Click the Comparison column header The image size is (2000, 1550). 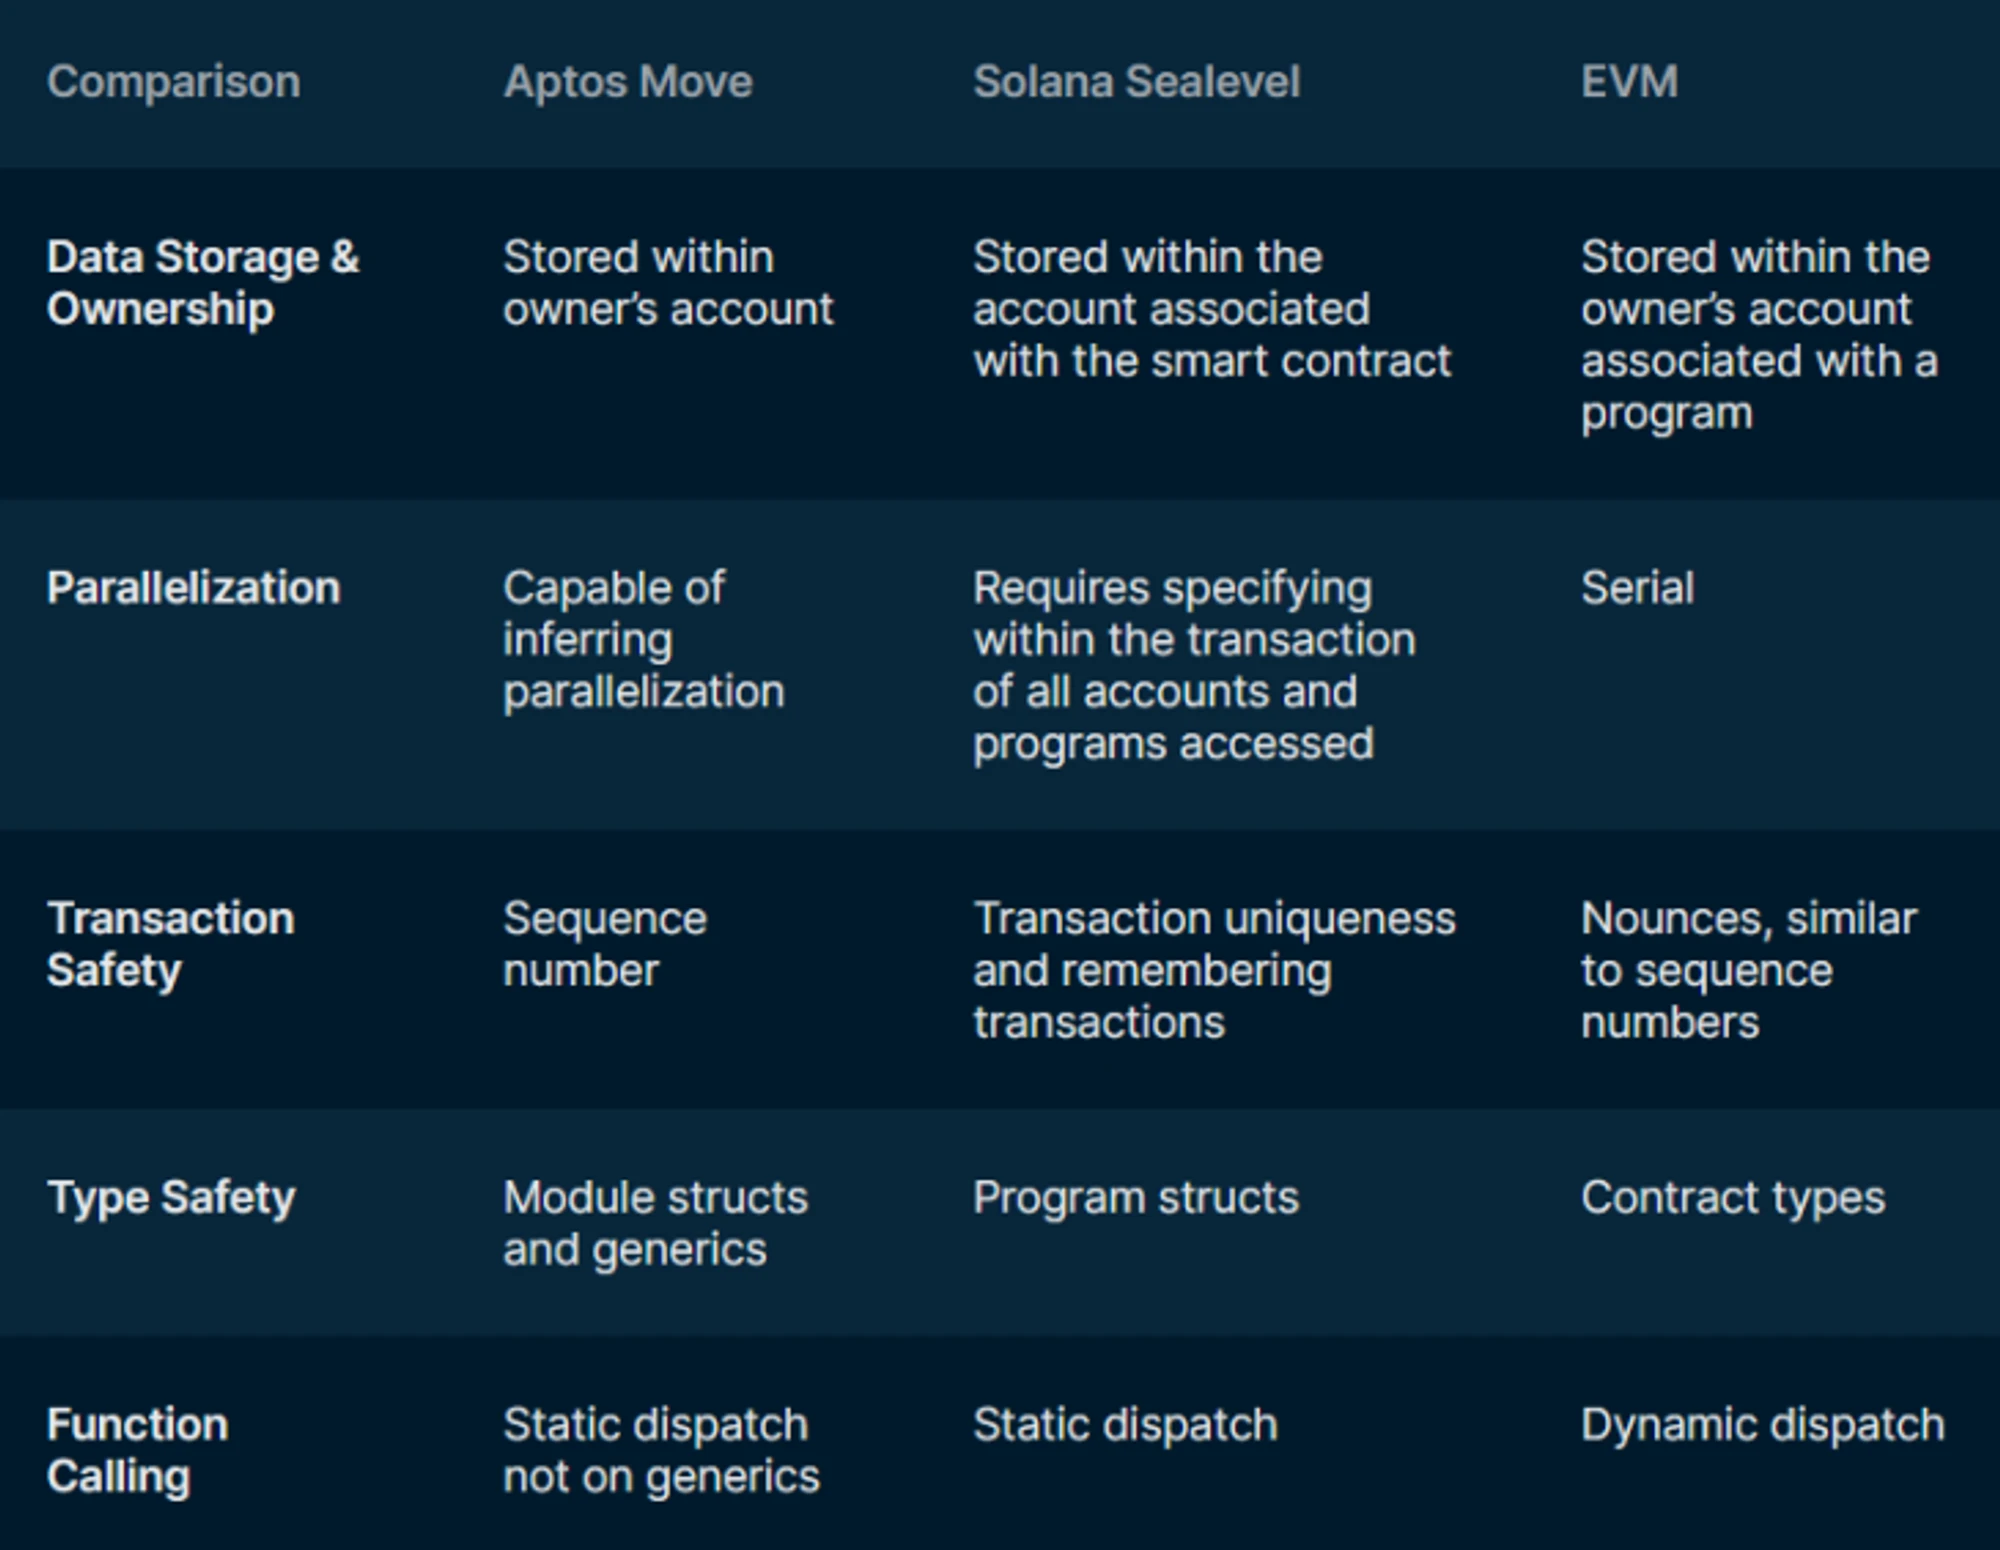[x=173, y=82]
